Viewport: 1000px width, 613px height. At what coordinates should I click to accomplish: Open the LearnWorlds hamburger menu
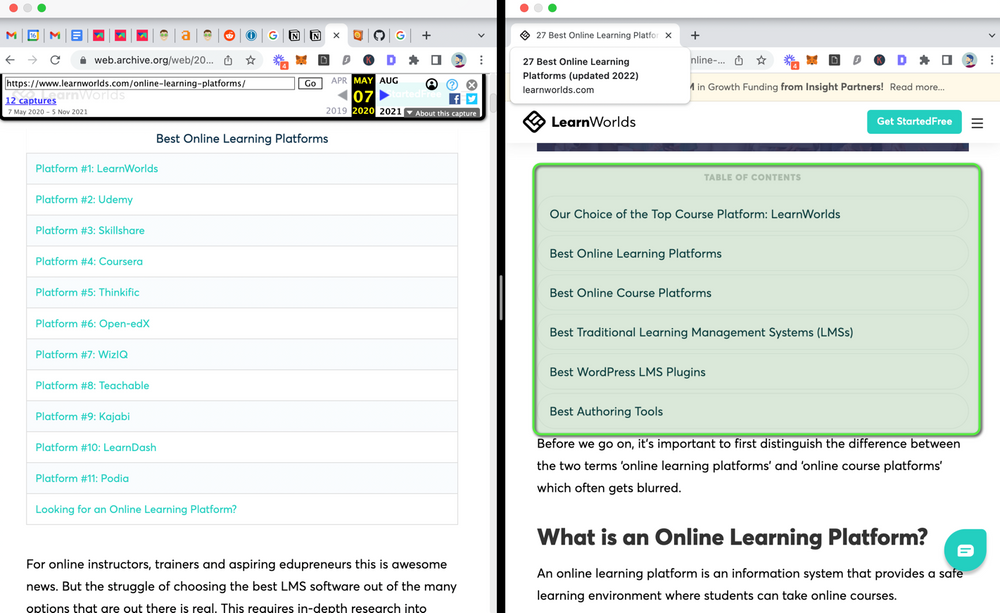click(977, 123)
